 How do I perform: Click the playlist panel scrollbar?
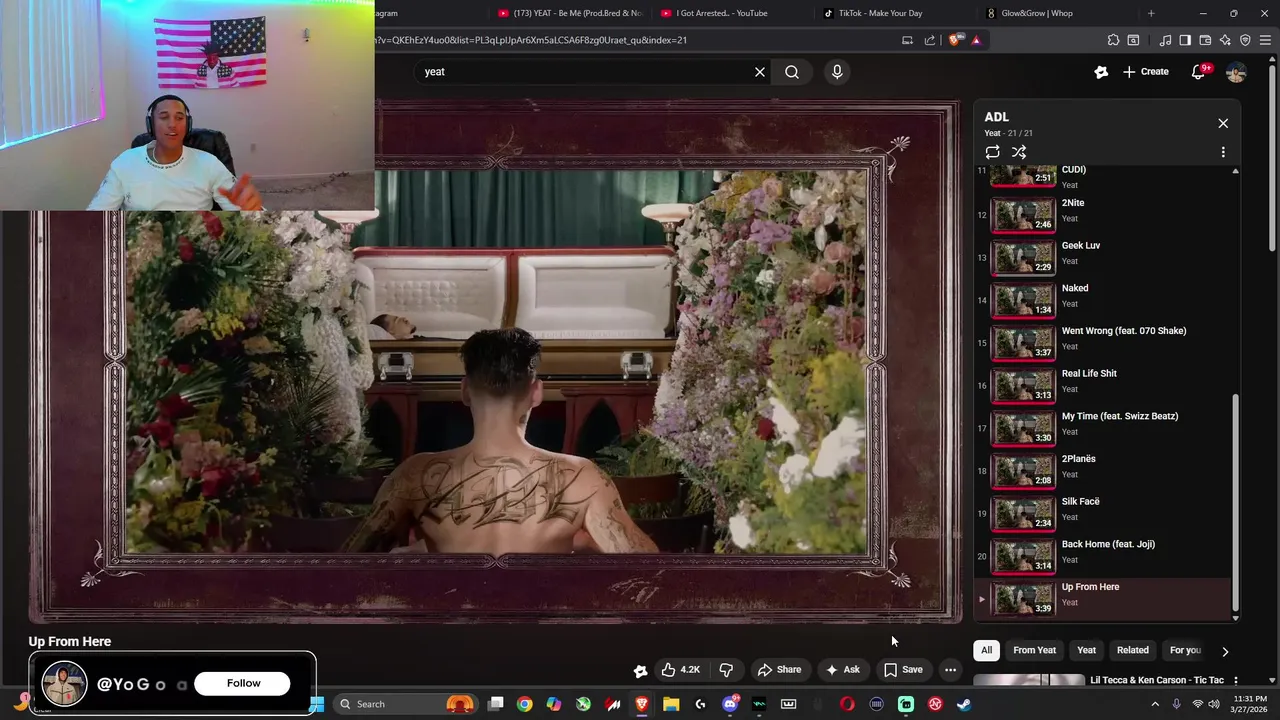click(x=1235, y=500)
